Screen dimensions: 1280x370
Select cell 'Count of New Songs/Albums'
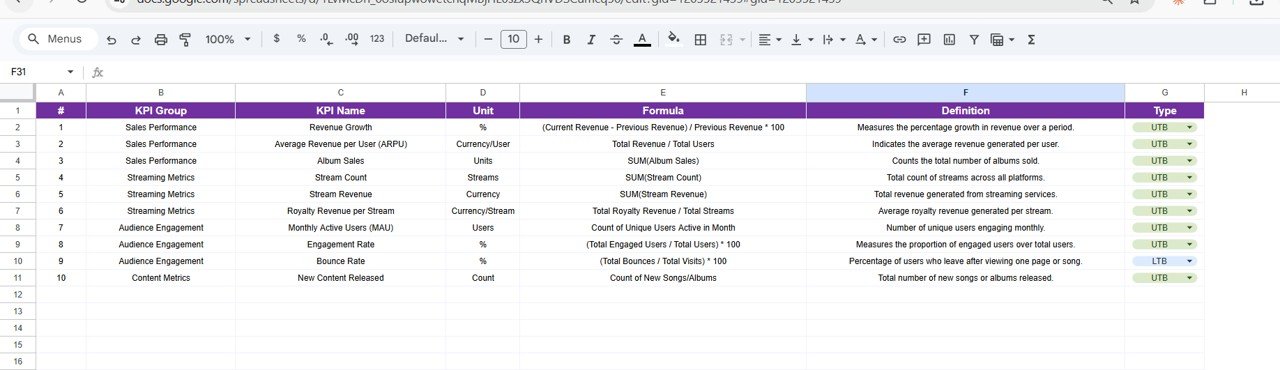pyautogui.click(x=663, y=278)
